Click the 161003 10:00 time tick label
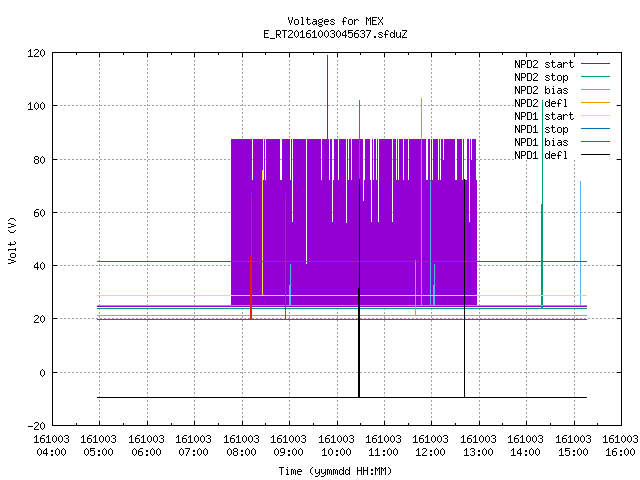This screenshot has height=480, width=640. [336, 446]
